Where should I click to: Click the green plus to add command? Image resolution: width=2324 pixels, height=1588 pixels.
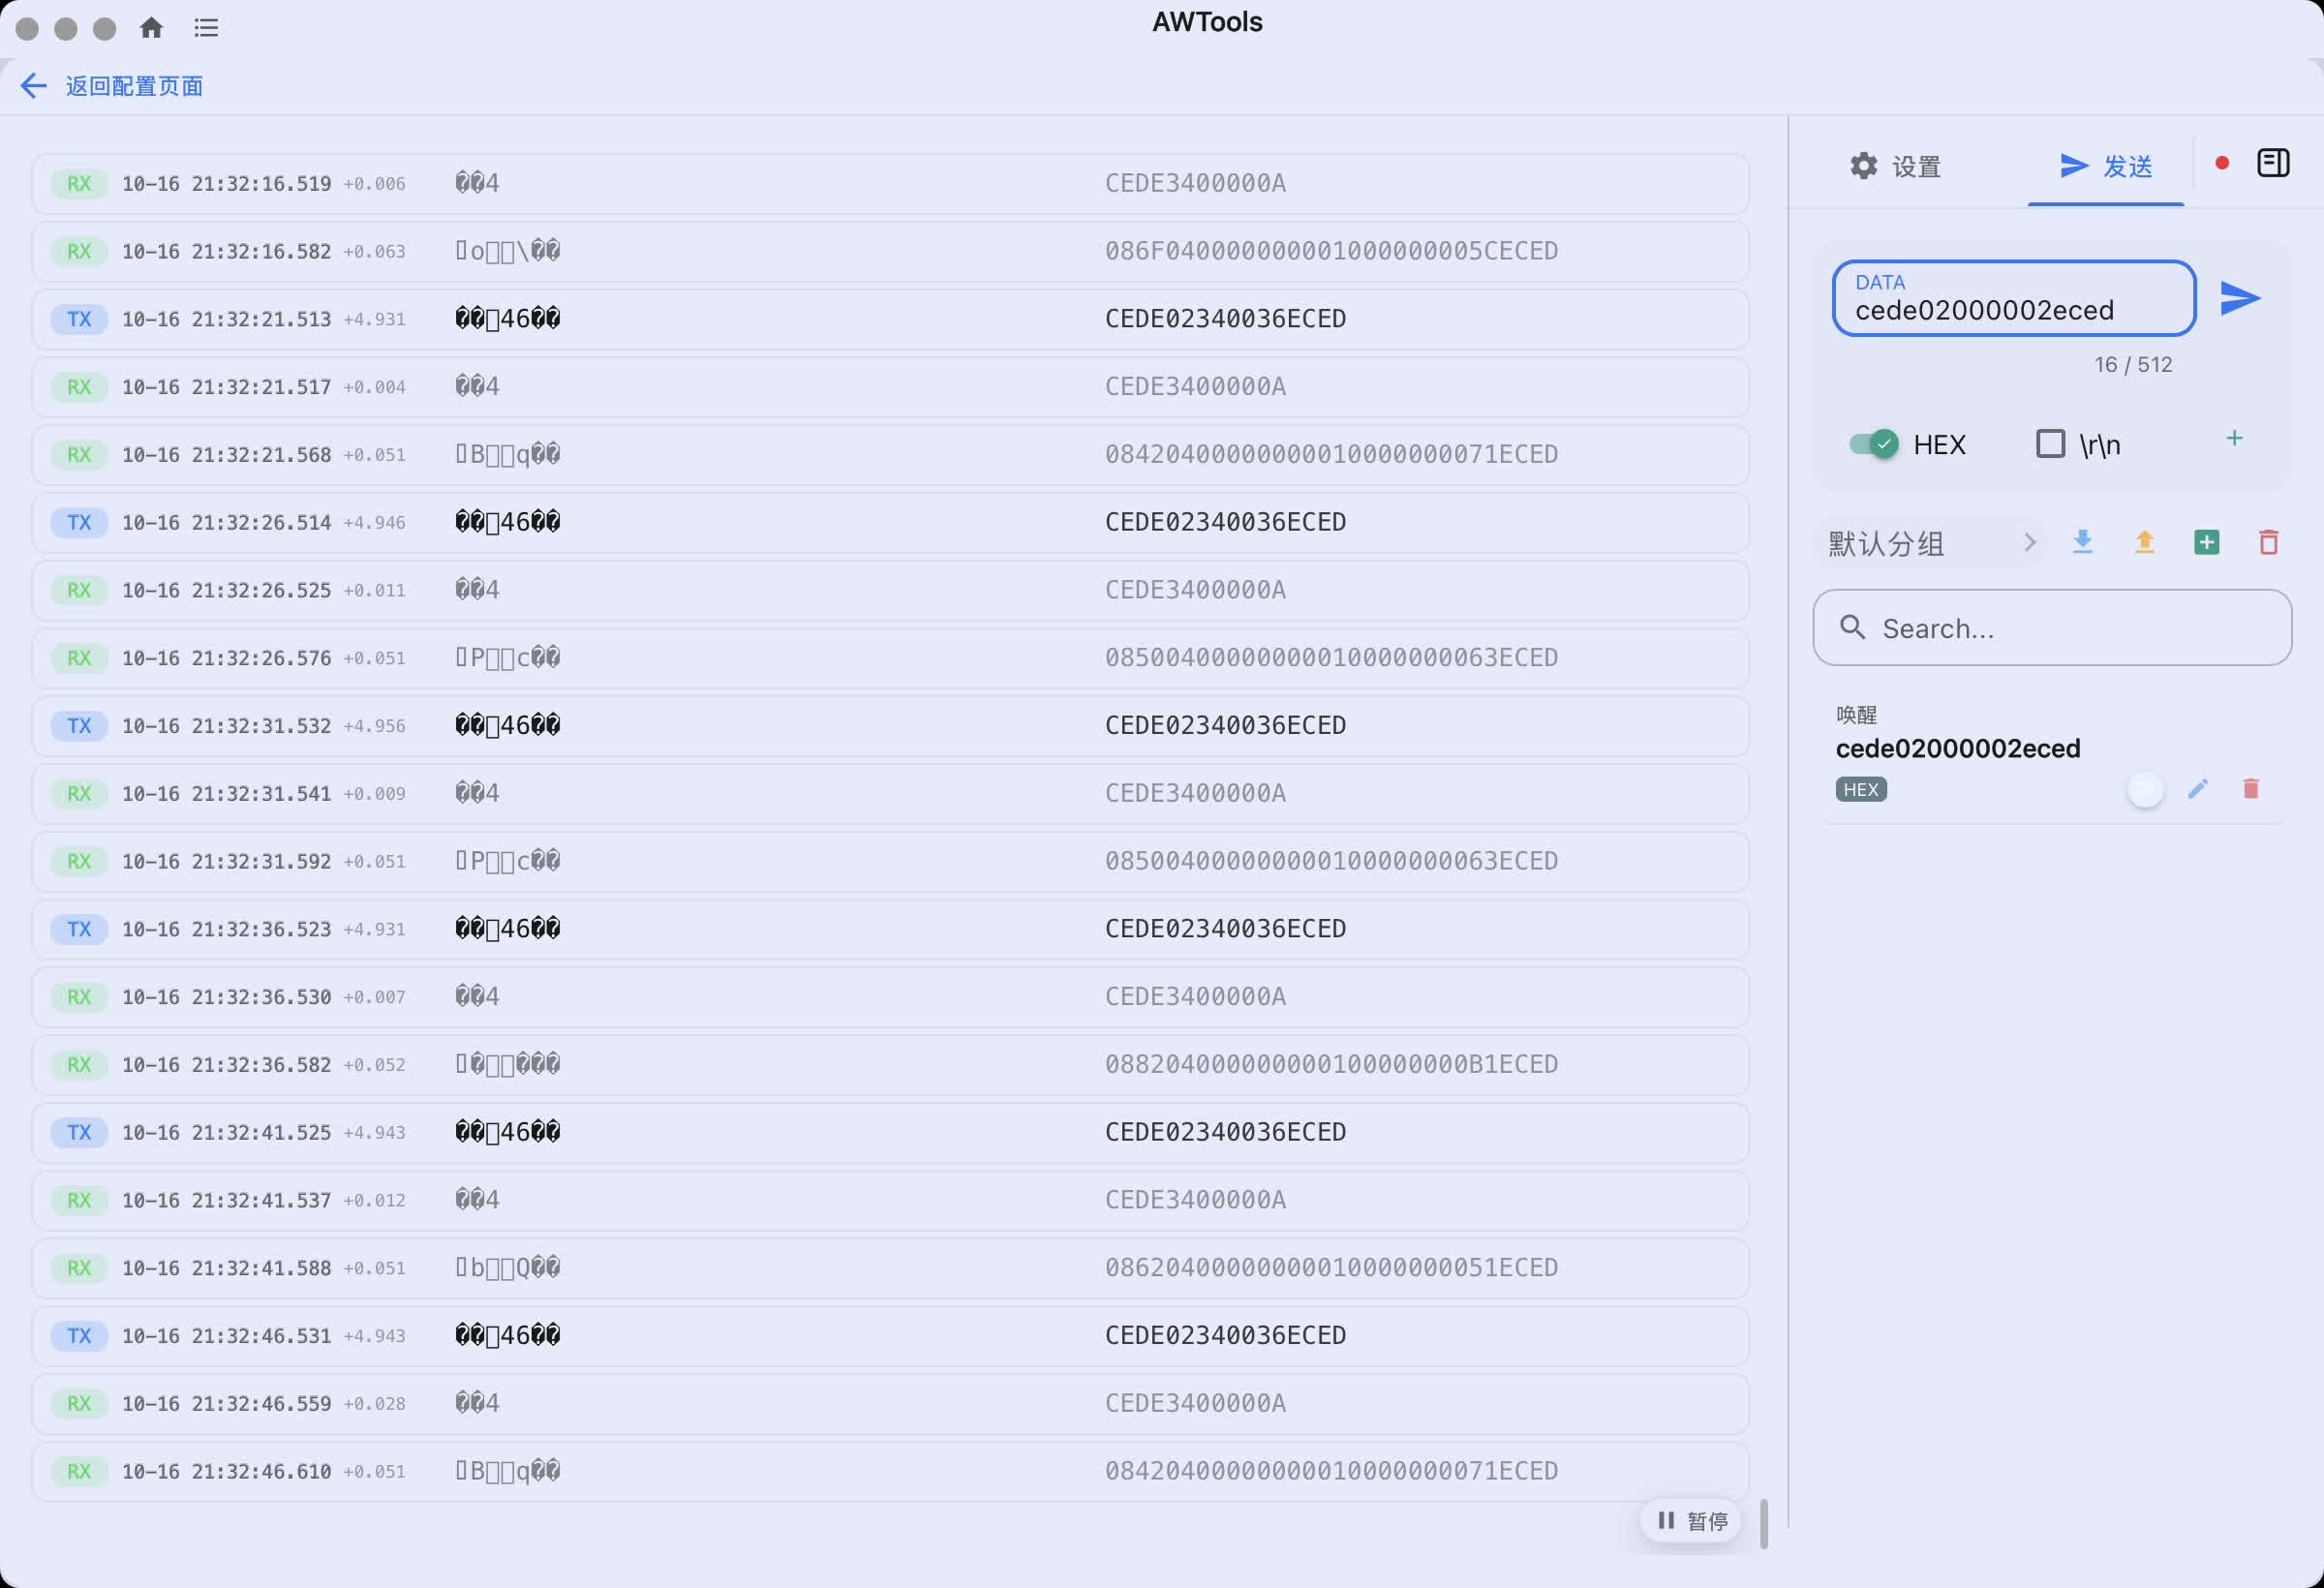pyautogui.click(x=2234, y=438)
